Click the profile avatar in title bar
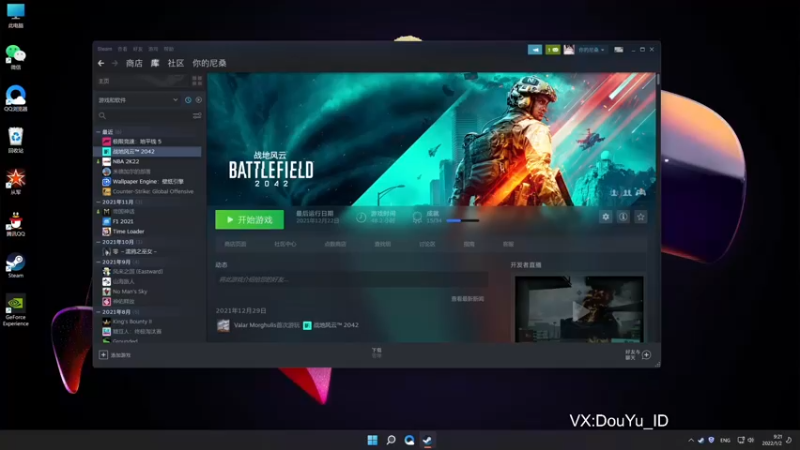The image size is (800, 450). tap(569, 49)
